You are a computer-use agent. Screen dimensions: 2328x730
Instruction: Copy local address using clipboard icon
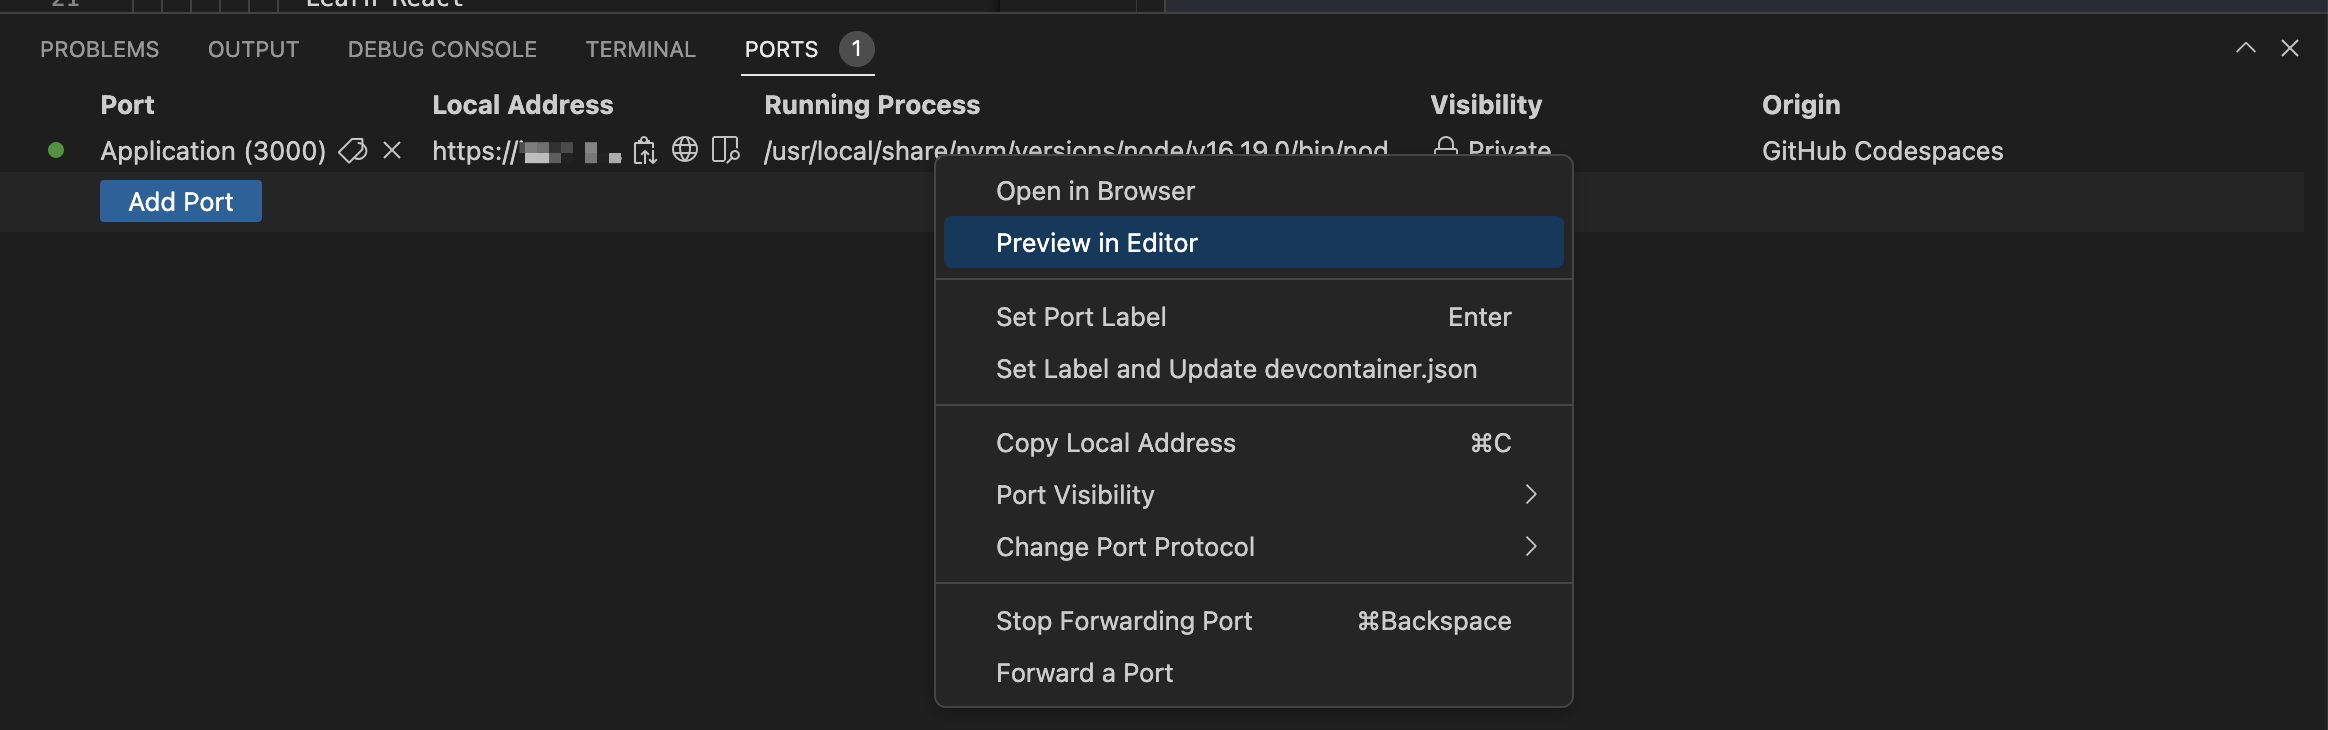click(x=645, y=150)
